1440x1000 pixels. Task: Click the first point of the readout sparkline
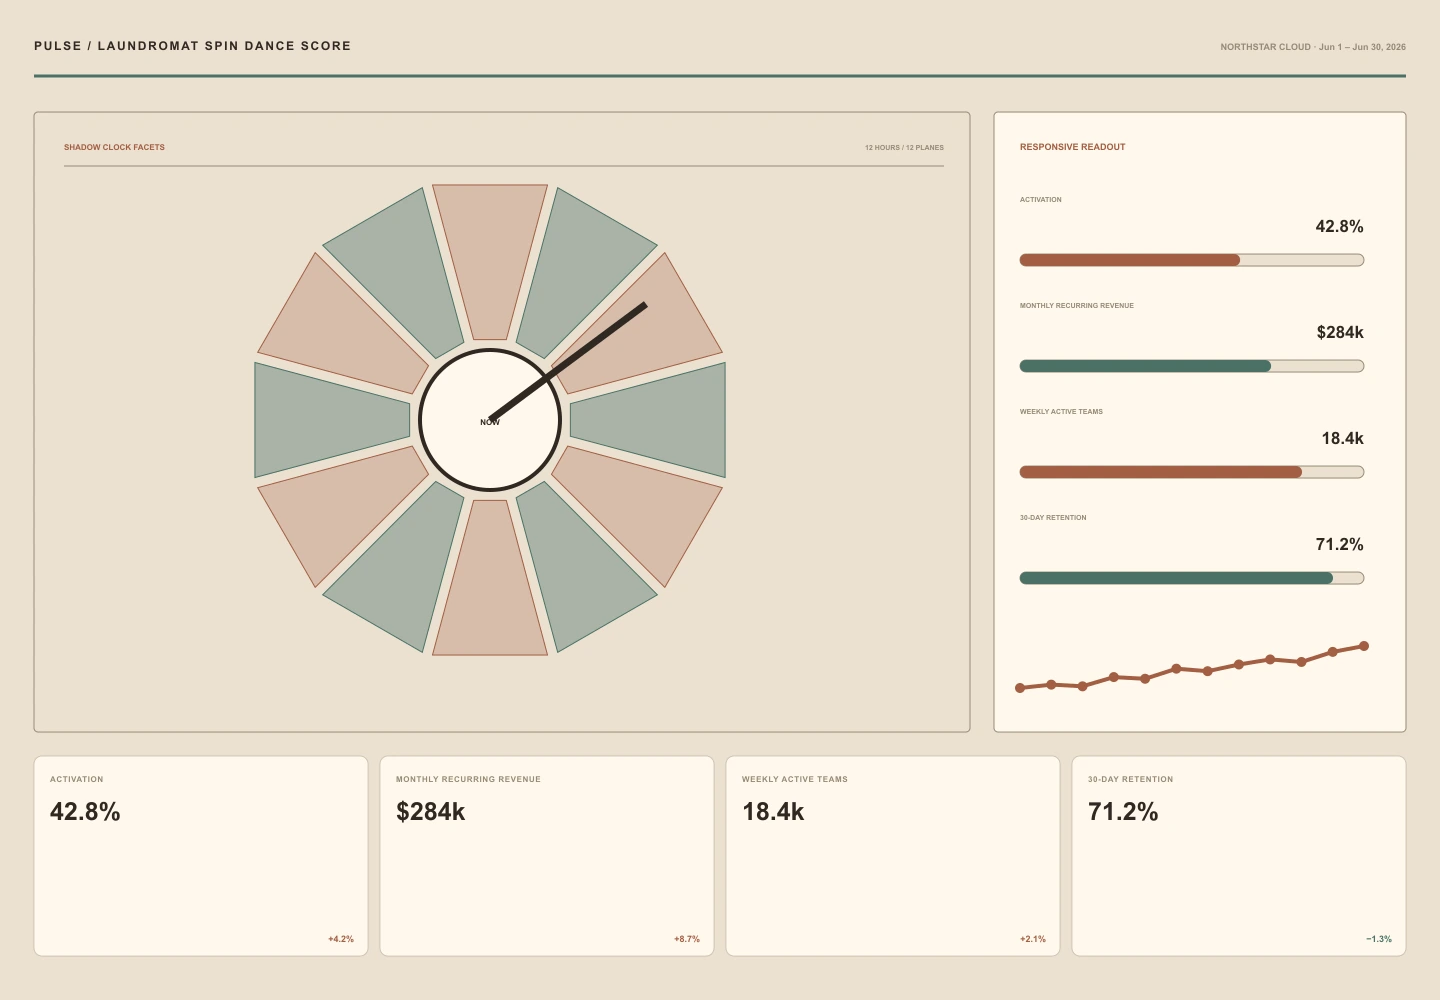point(1020,688)
